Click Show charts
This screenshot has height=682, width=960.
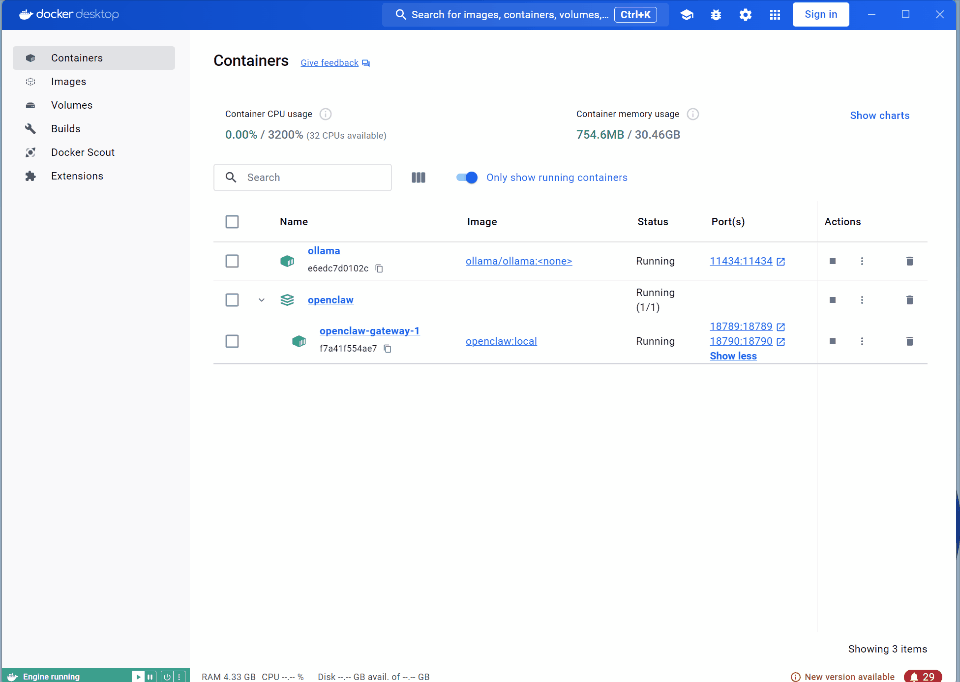pos(879,116)
